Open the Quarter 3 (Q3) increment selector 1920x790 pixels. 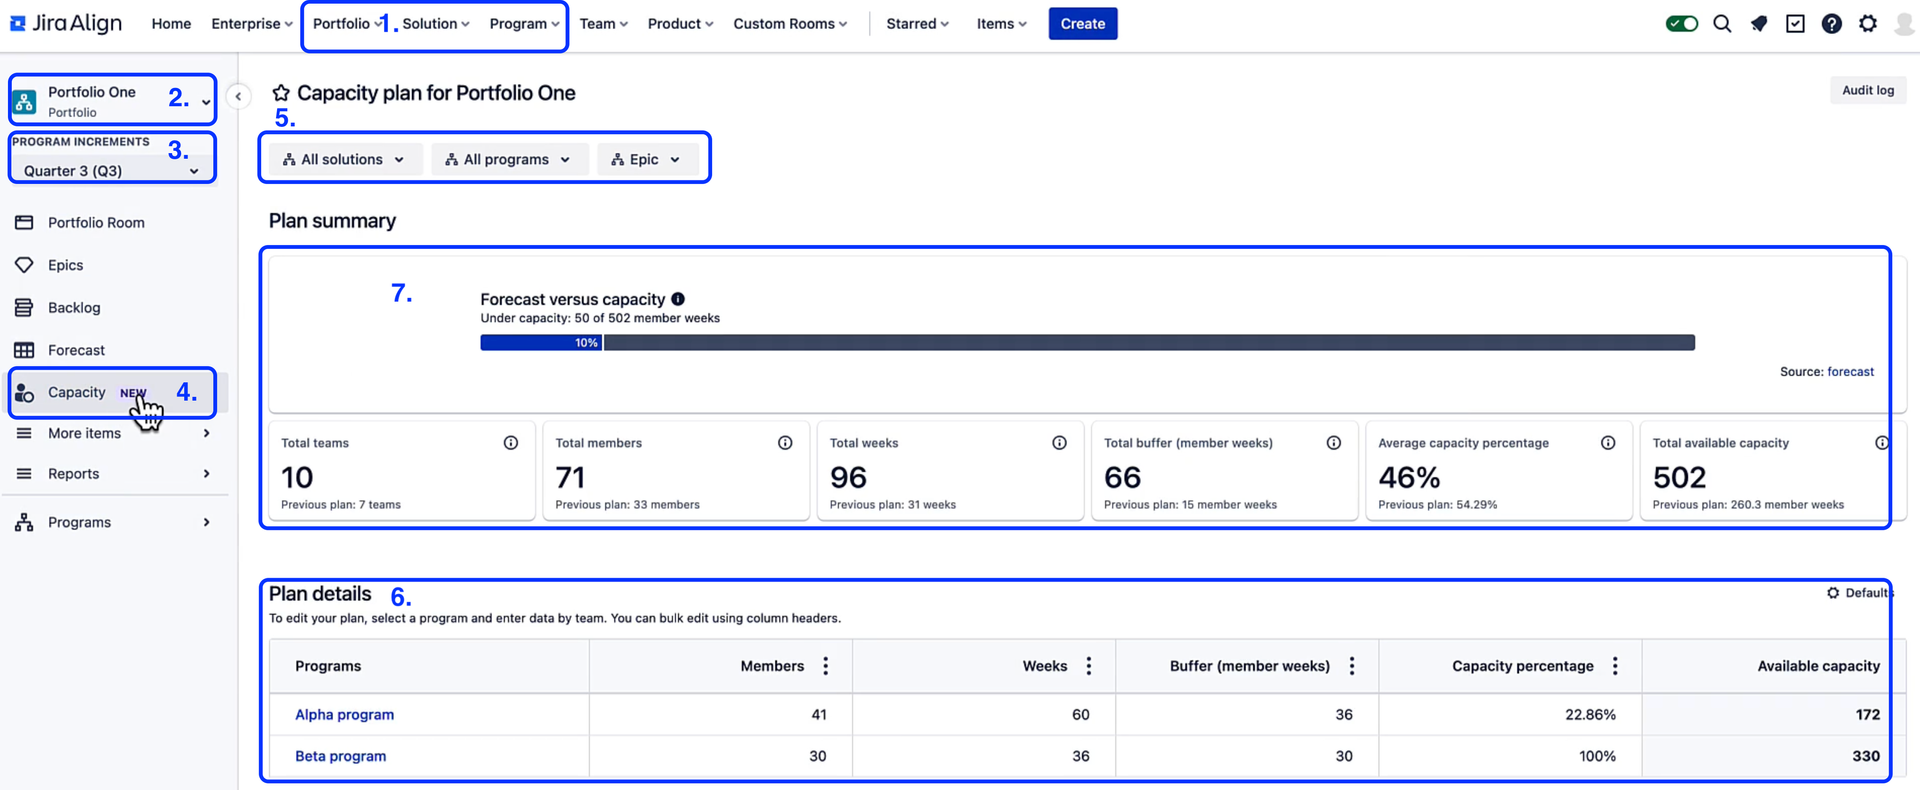coord(112,170)
